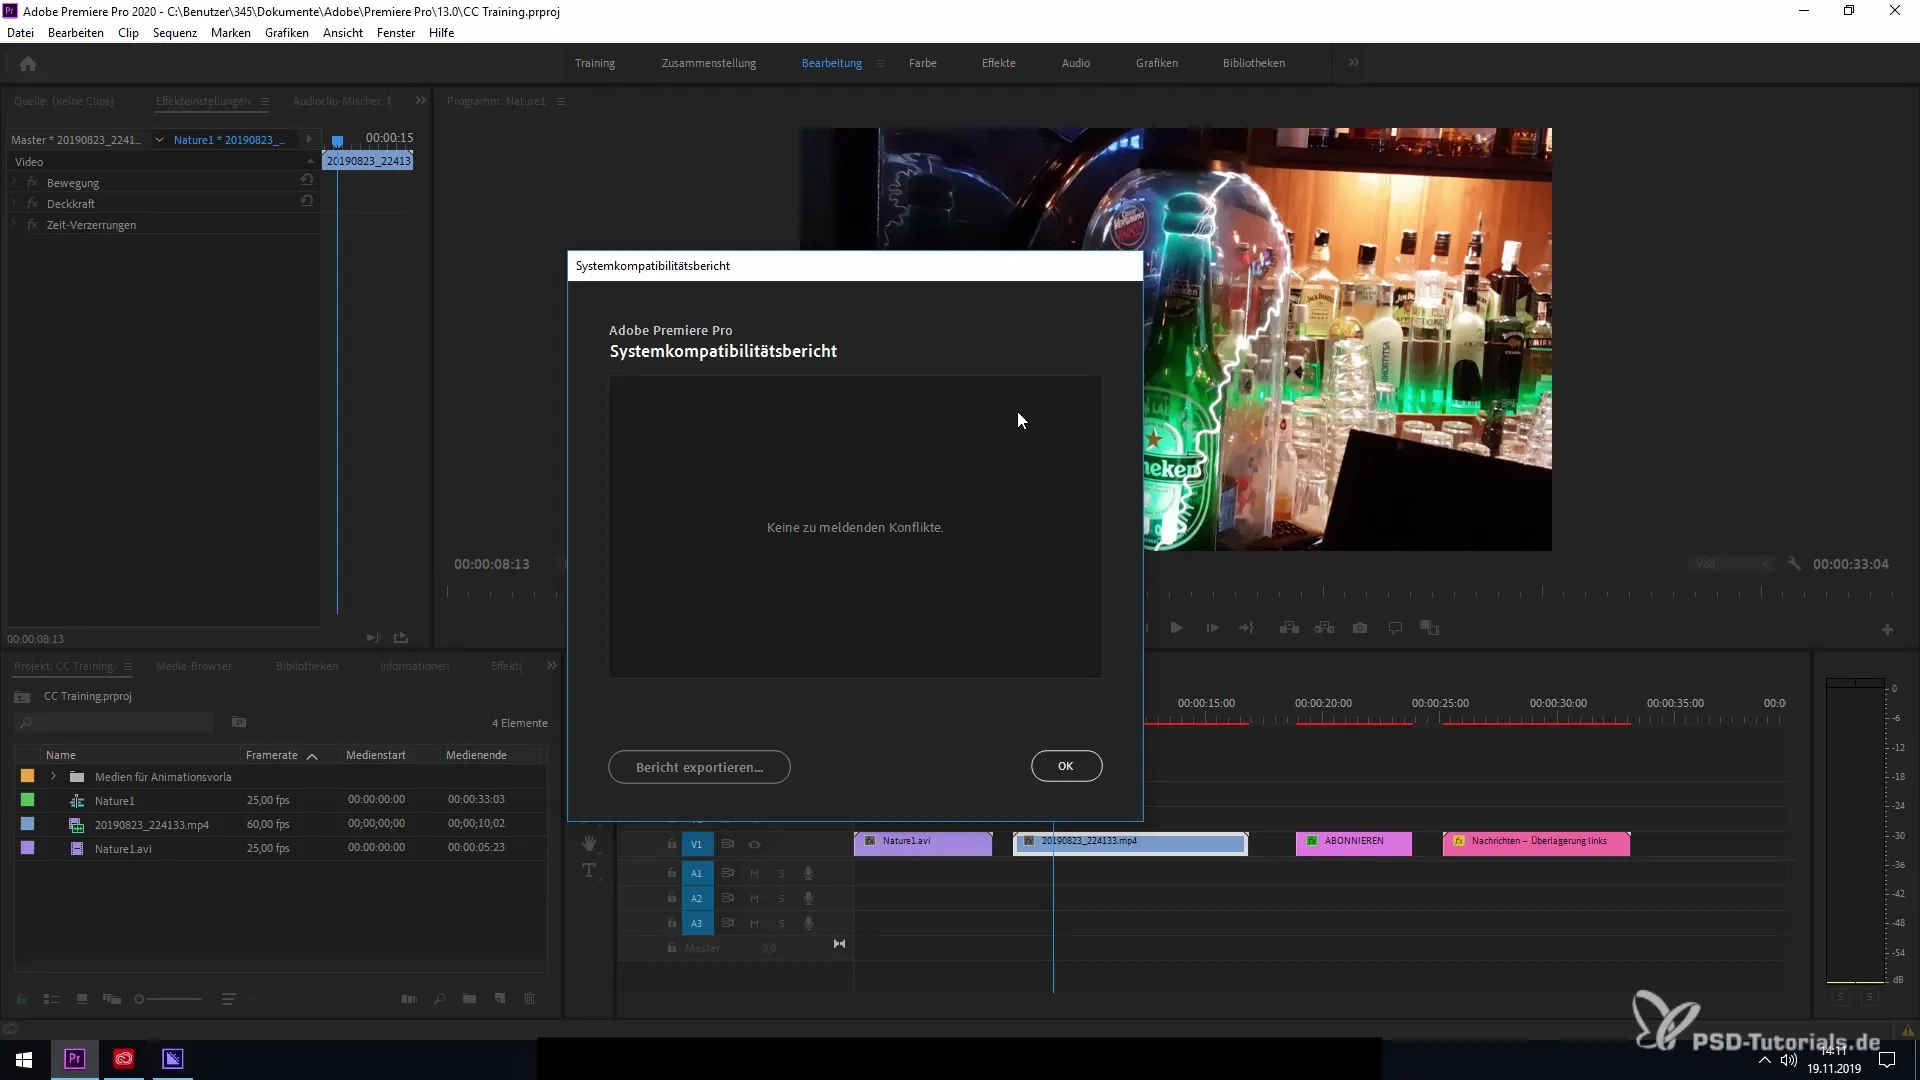Click the project panel Find magnifier icon
This screenshot has width=1920, height=1080.
pyautogui.click(x=440, y=999)
